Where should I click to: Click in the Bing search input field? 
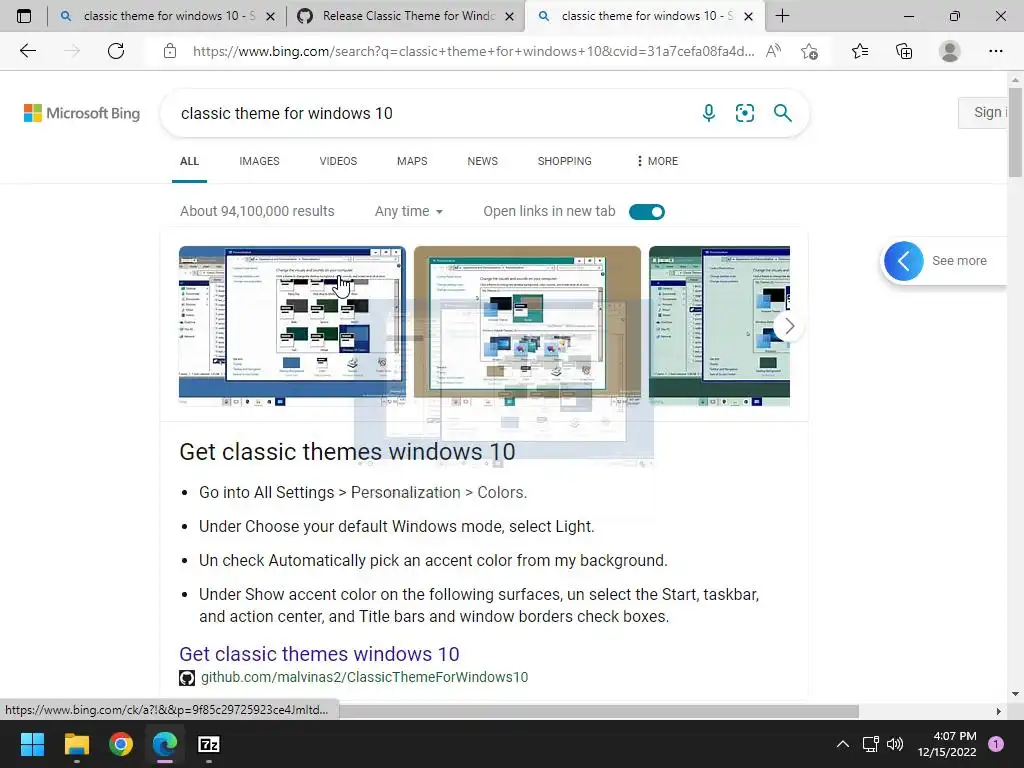pyautogui.click(x=431, y=113)
